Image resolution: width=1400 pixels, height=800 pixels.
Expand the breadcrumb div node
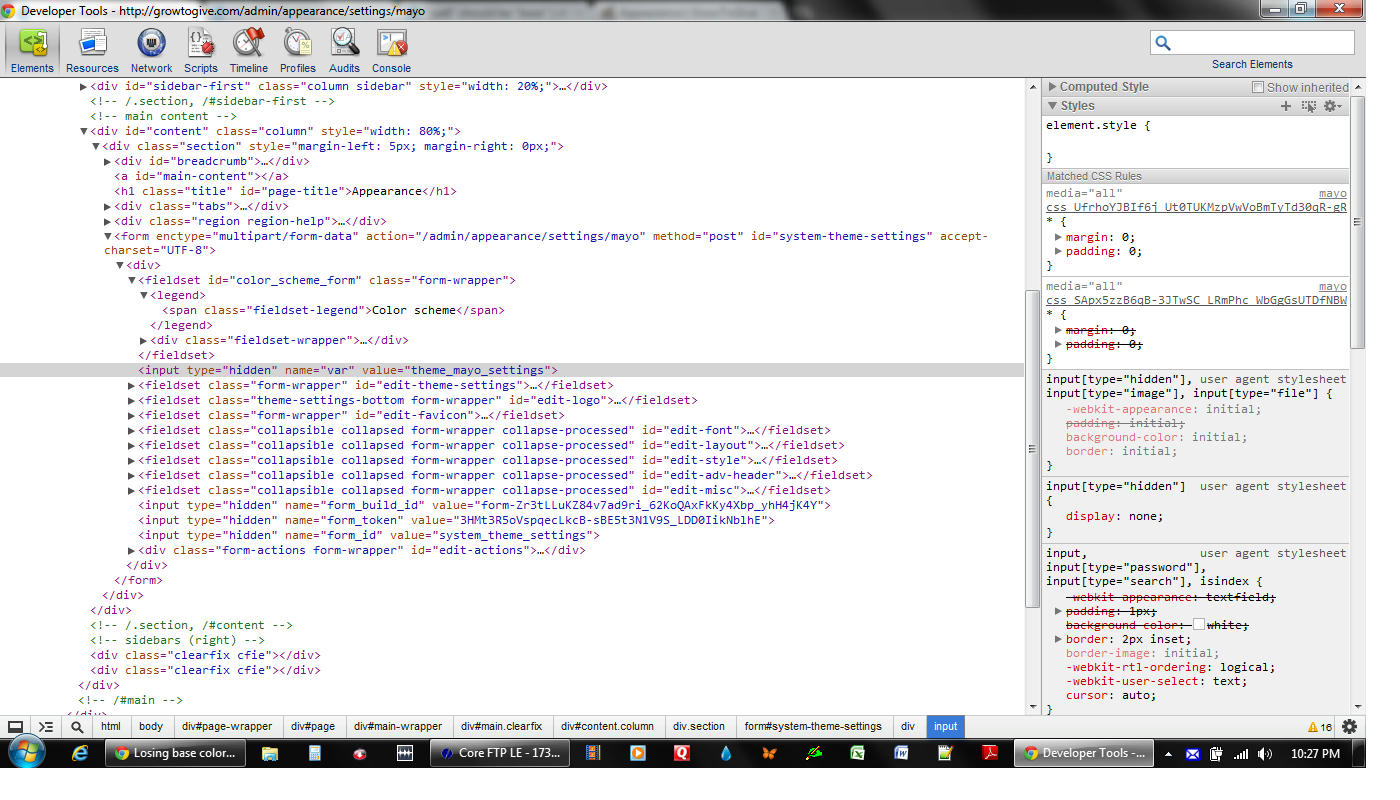[107, 161]
